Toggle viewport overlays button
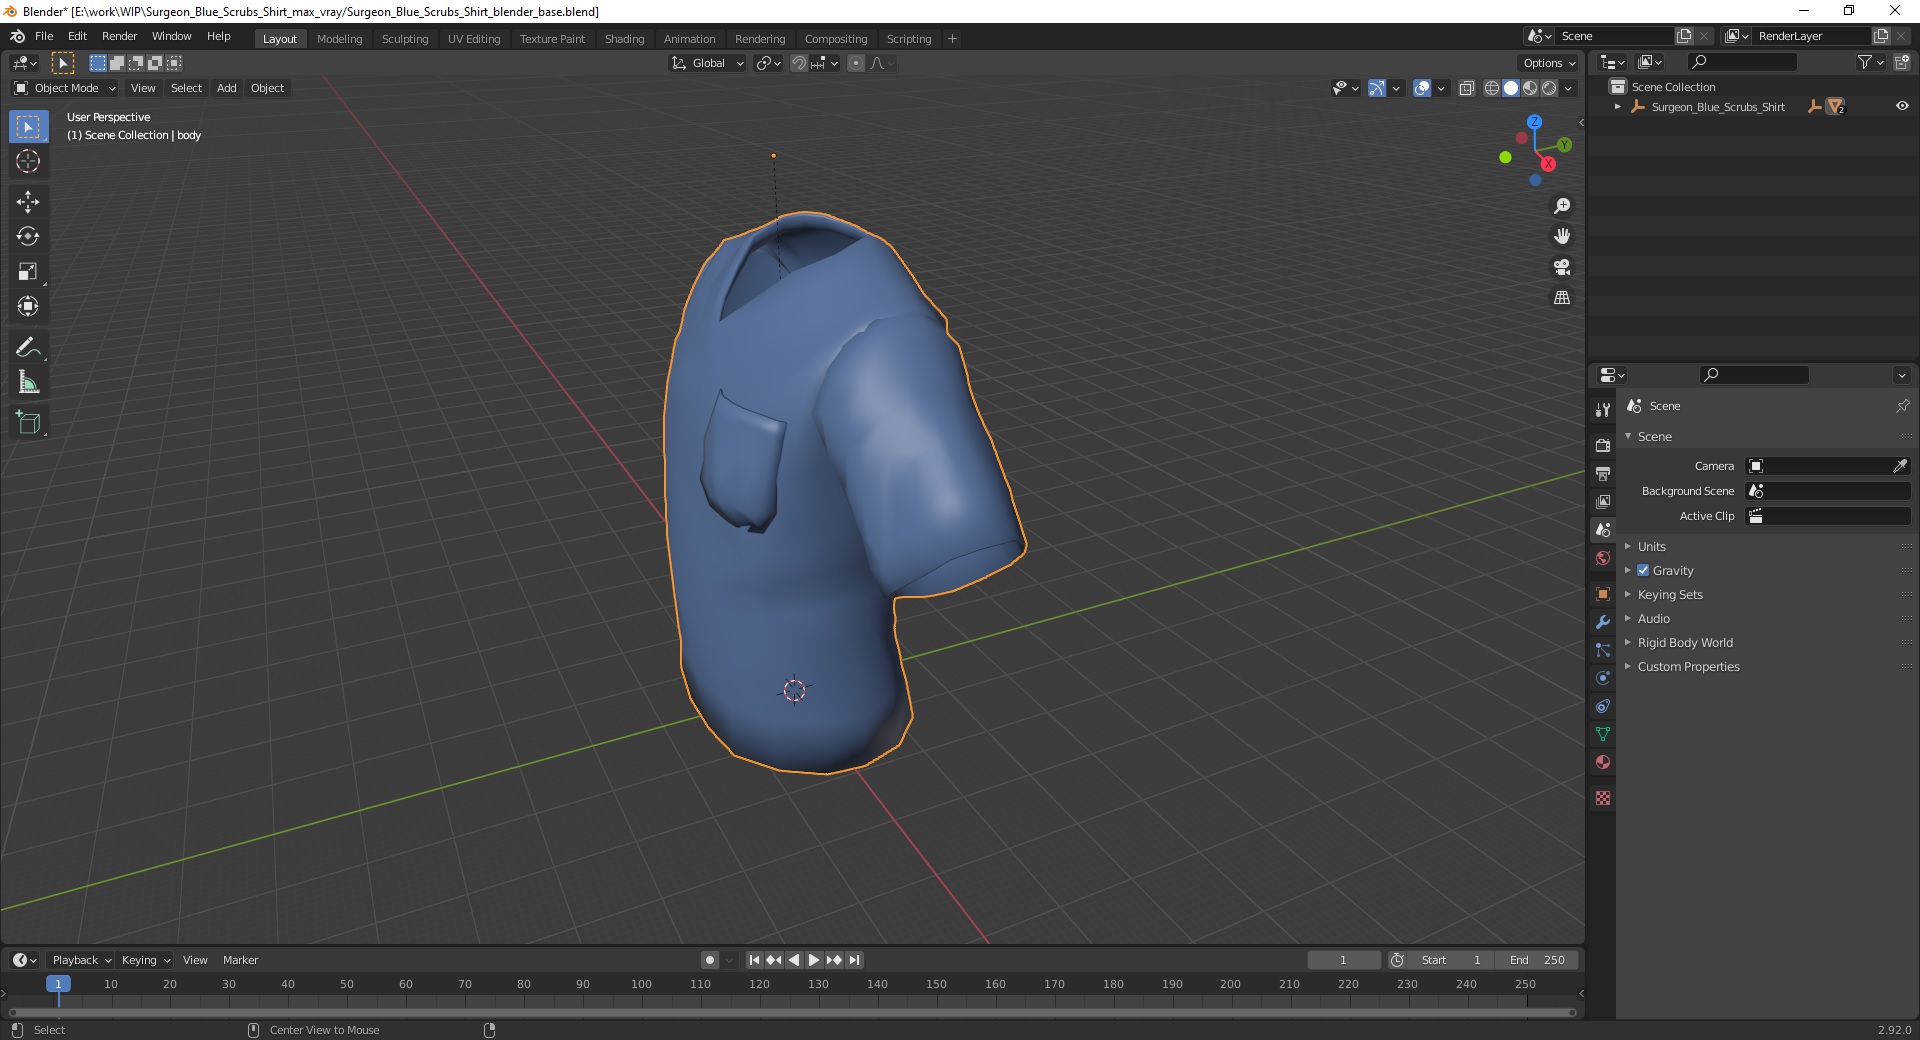Viewport: 1920px width, 1040px height. [x=1422, y=88]
